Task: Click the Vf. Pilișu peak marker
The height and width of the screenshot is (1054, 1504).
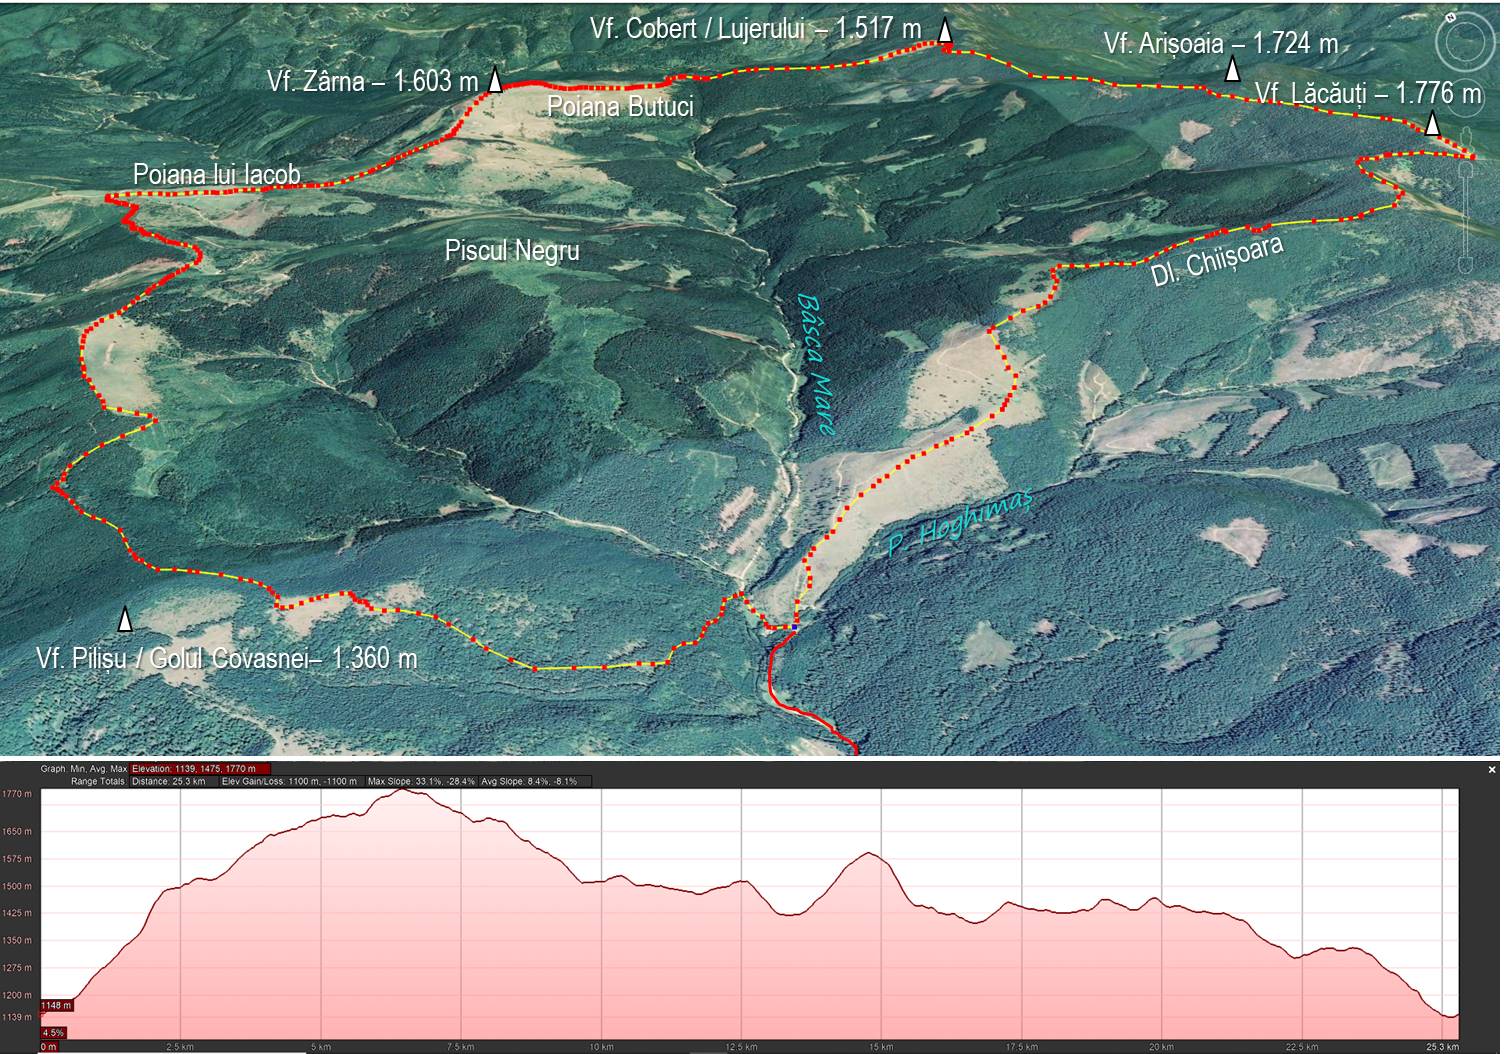Action: click(125, 620)
